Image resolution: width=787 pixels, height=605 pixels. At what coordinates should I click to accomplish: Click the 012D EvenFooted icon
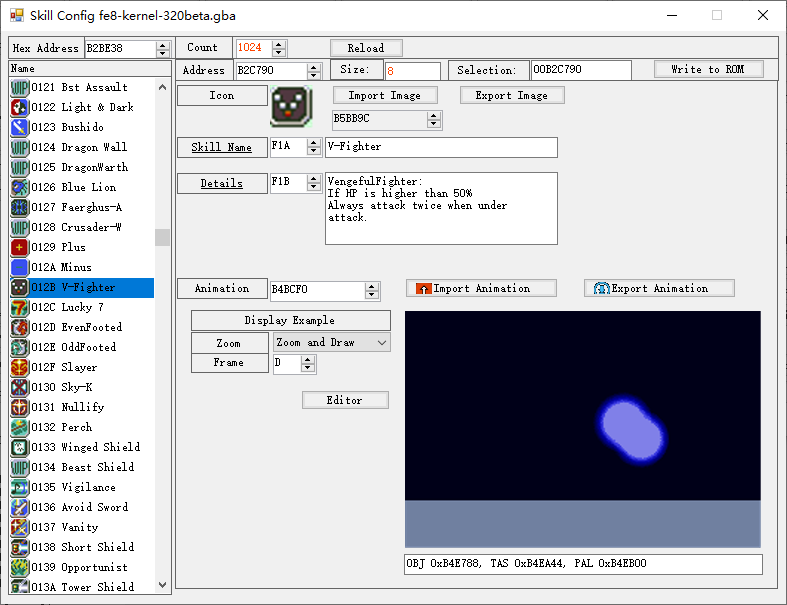[x=20, y=327]
